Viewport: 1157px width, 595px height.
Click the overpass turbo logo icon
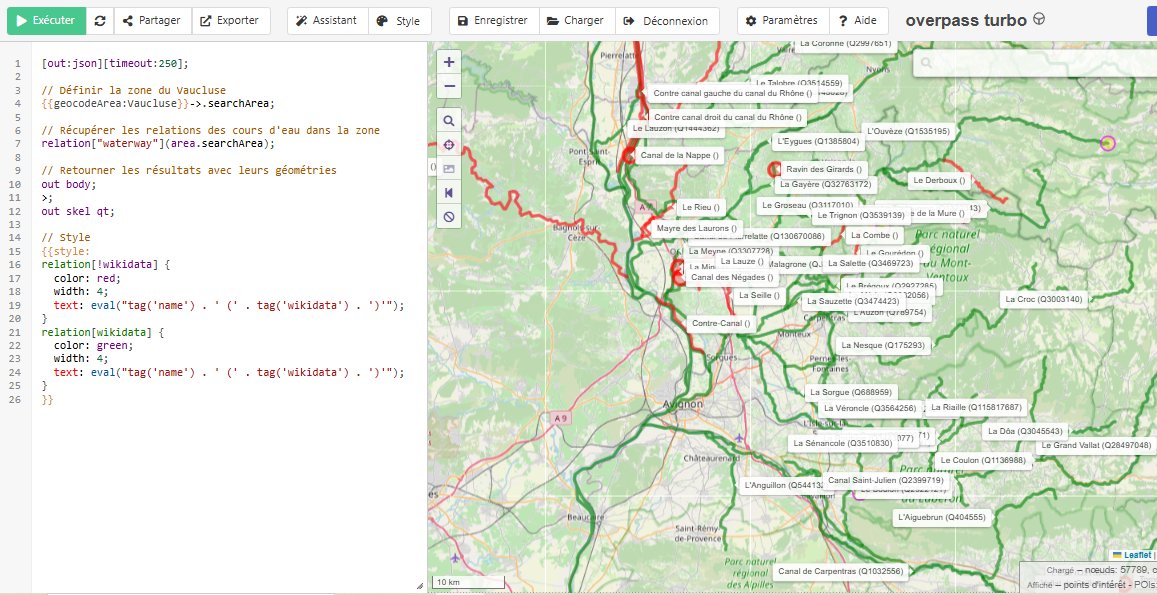1038,20
